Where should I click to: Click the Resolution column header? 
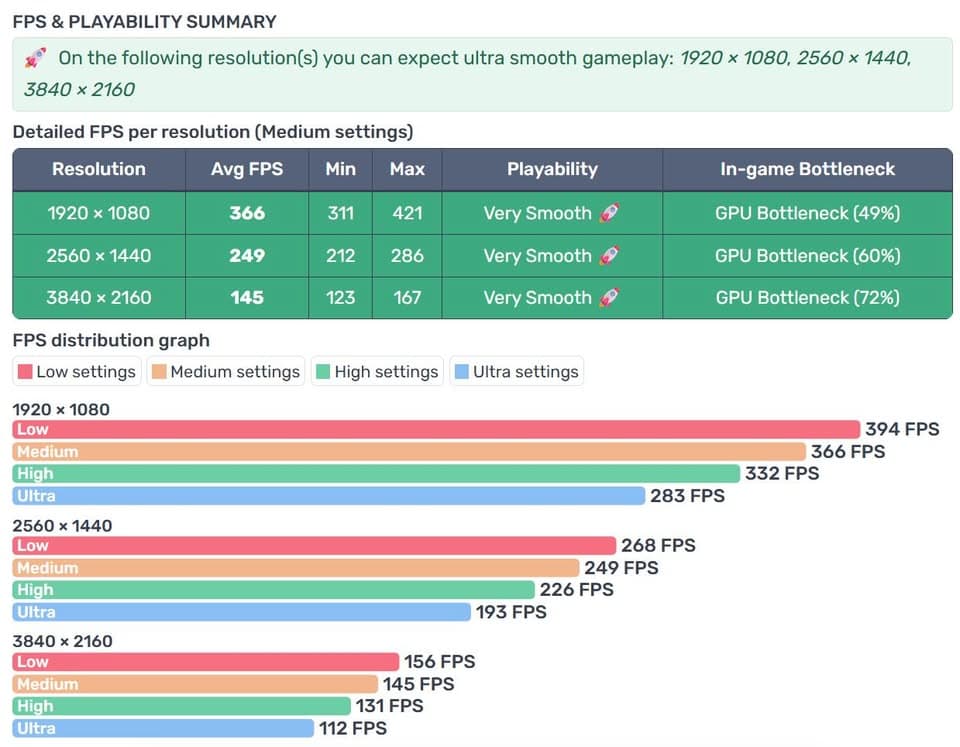point(99,170)
